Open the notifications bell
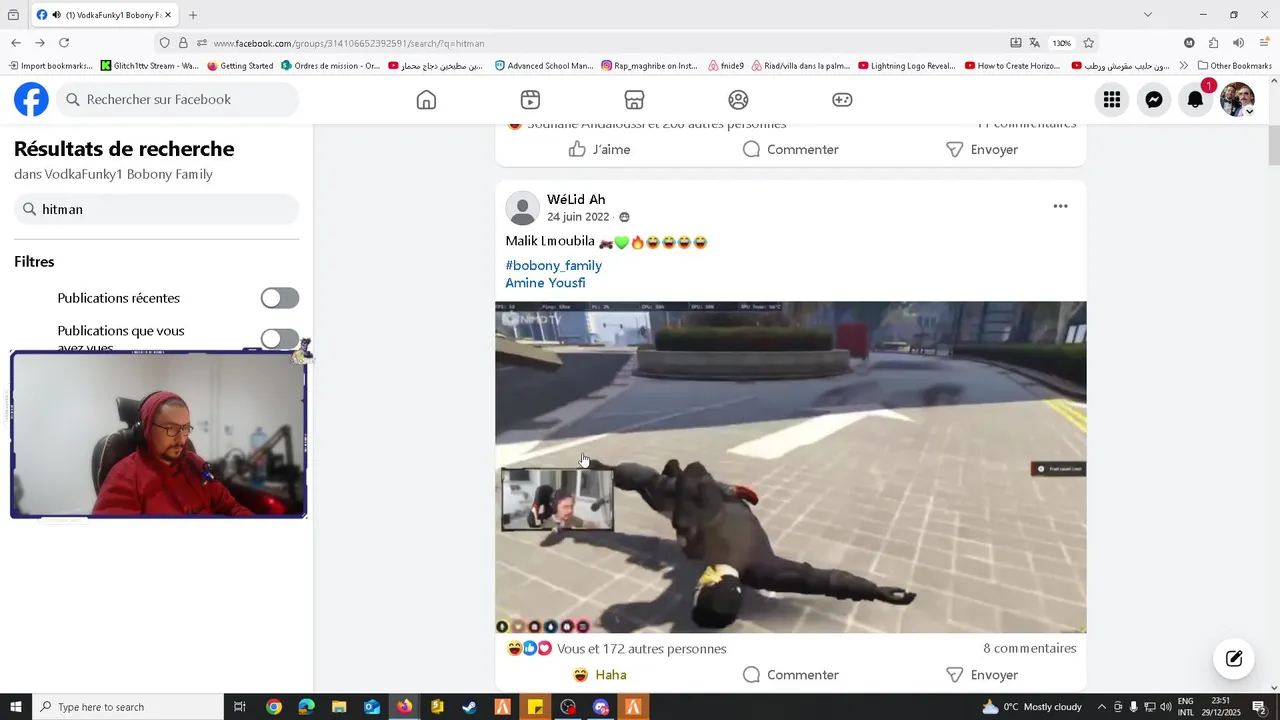Viewport: 1280px width, 720px height. point(1195,99)
